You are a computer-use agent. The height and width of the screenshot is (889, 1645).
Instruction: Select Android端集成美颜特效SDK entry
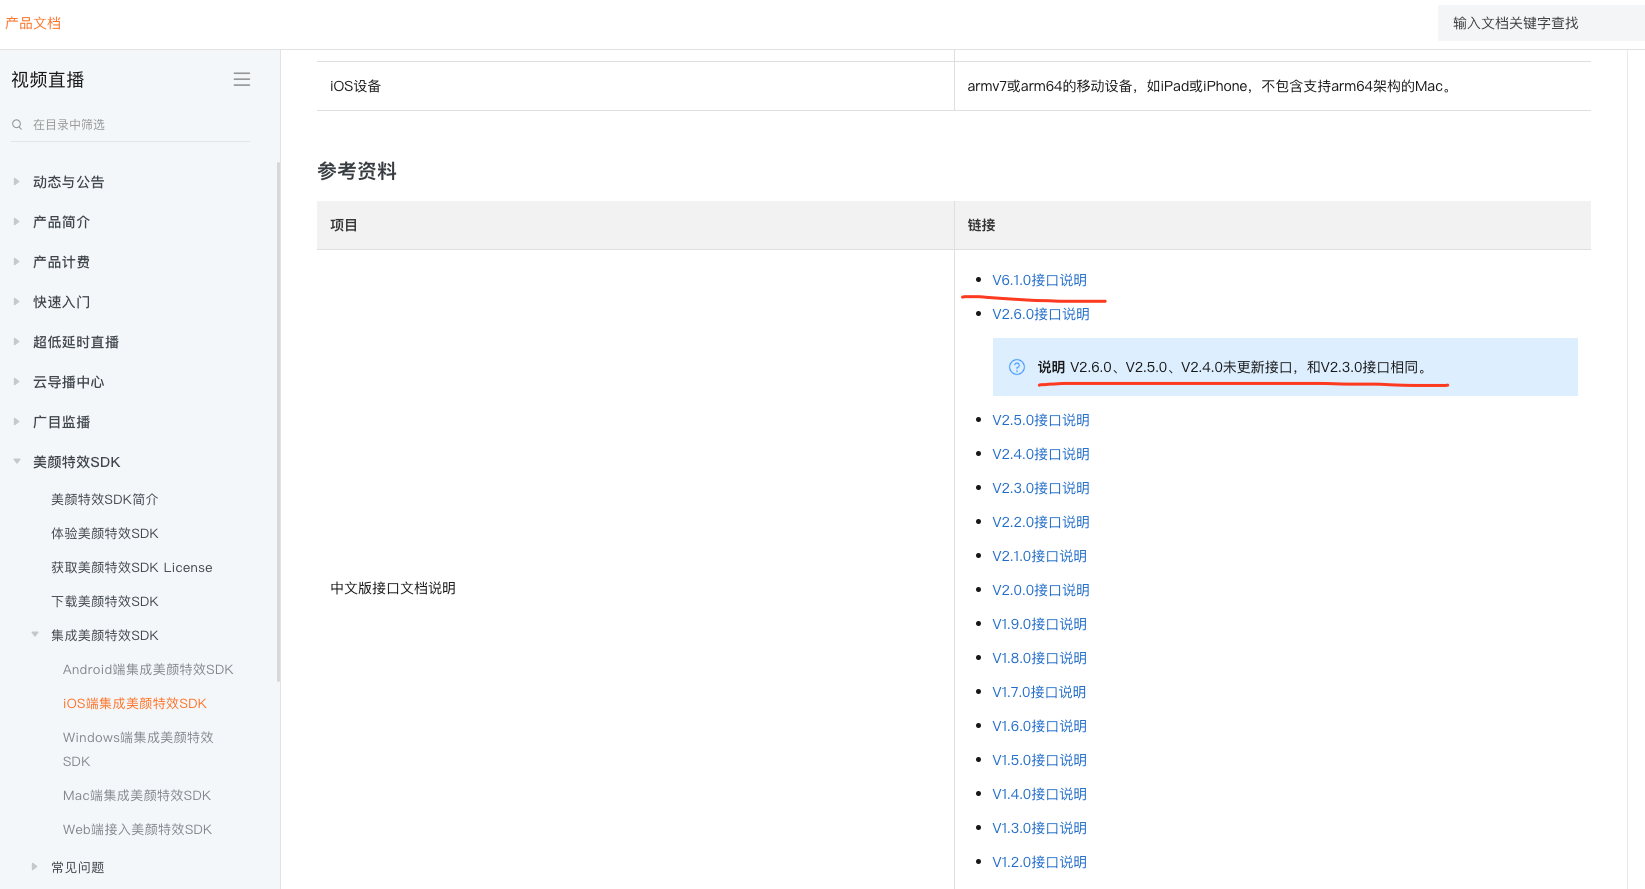(148, 669)
